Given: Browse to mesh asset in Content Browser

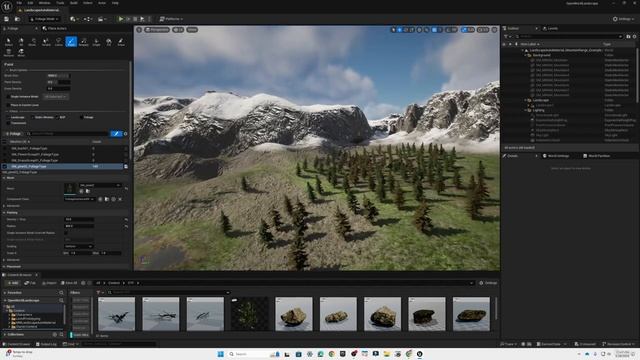Looking at the screenshot, I should (87, 191).
